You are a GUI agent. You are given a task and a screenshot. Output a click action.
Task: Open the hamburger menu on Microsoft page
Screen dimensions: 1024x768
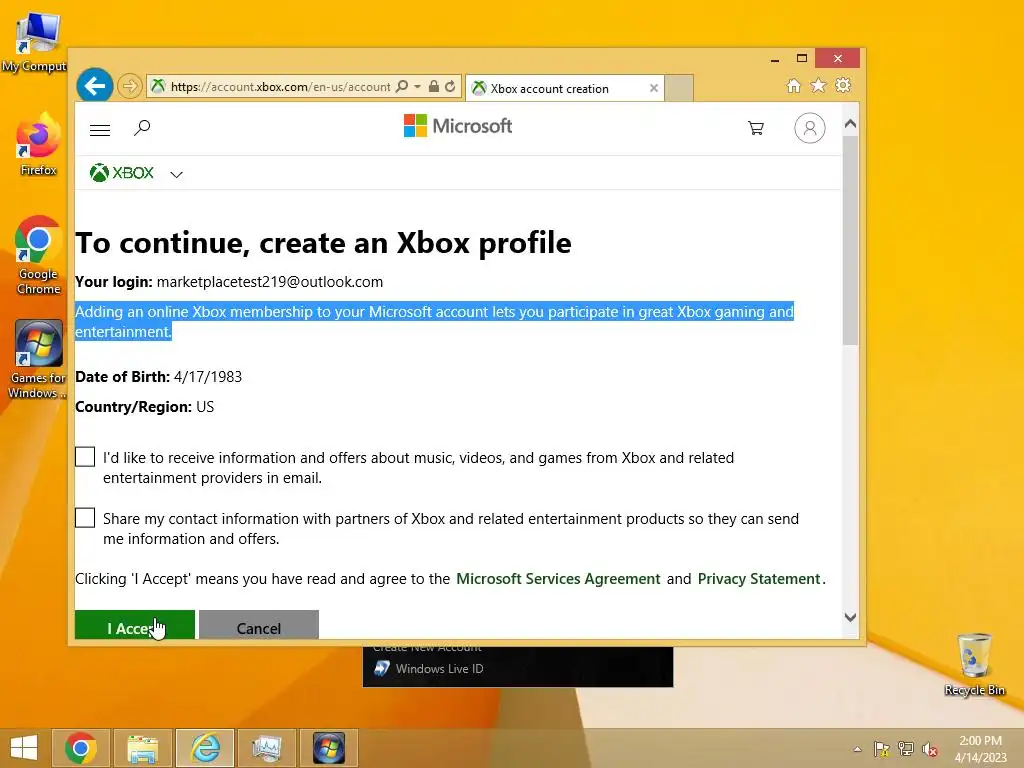click(x=100, y=130)
